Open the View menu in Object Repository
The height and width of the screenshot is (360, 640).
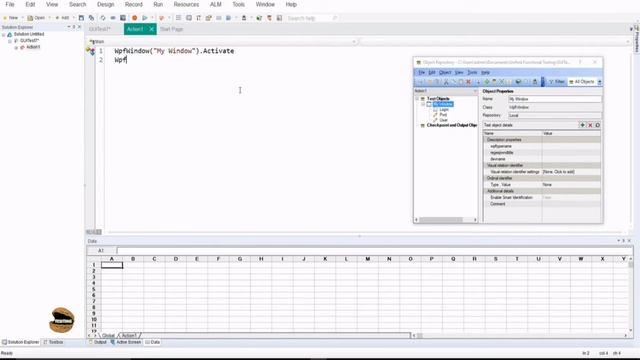459,72
